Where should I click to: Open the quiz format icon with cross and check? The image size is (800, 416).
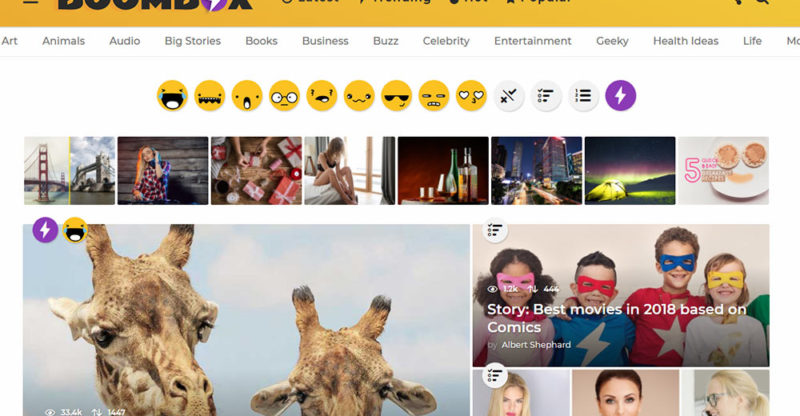pos(509,95)
